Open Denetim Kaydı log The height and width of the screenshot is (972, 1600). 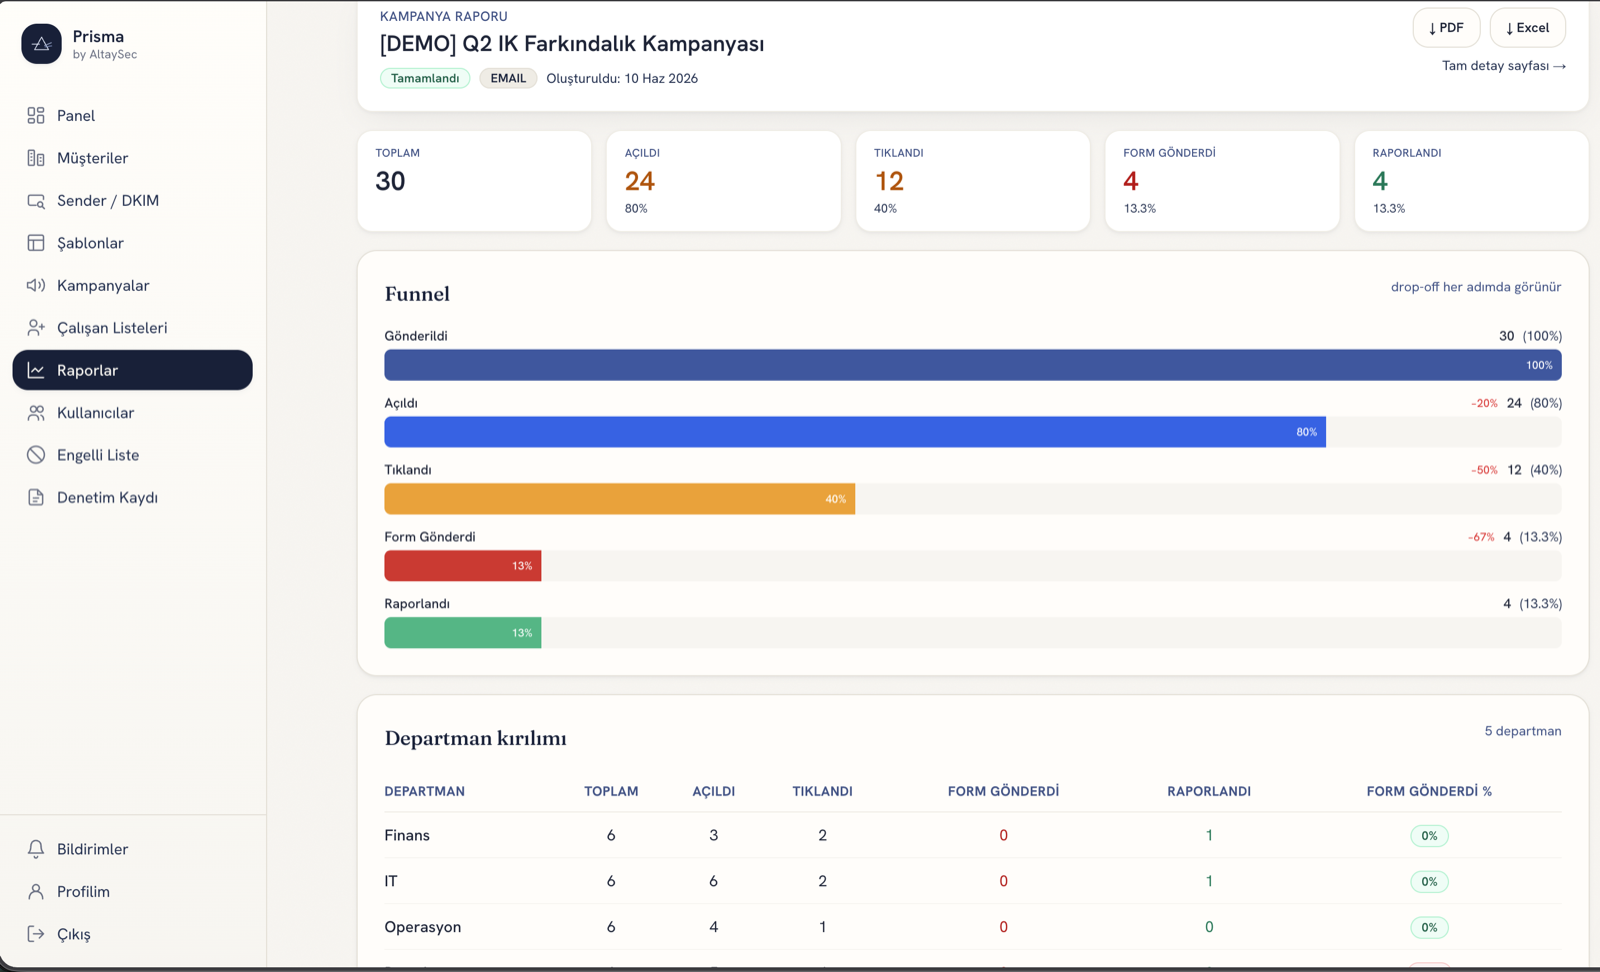132,498
